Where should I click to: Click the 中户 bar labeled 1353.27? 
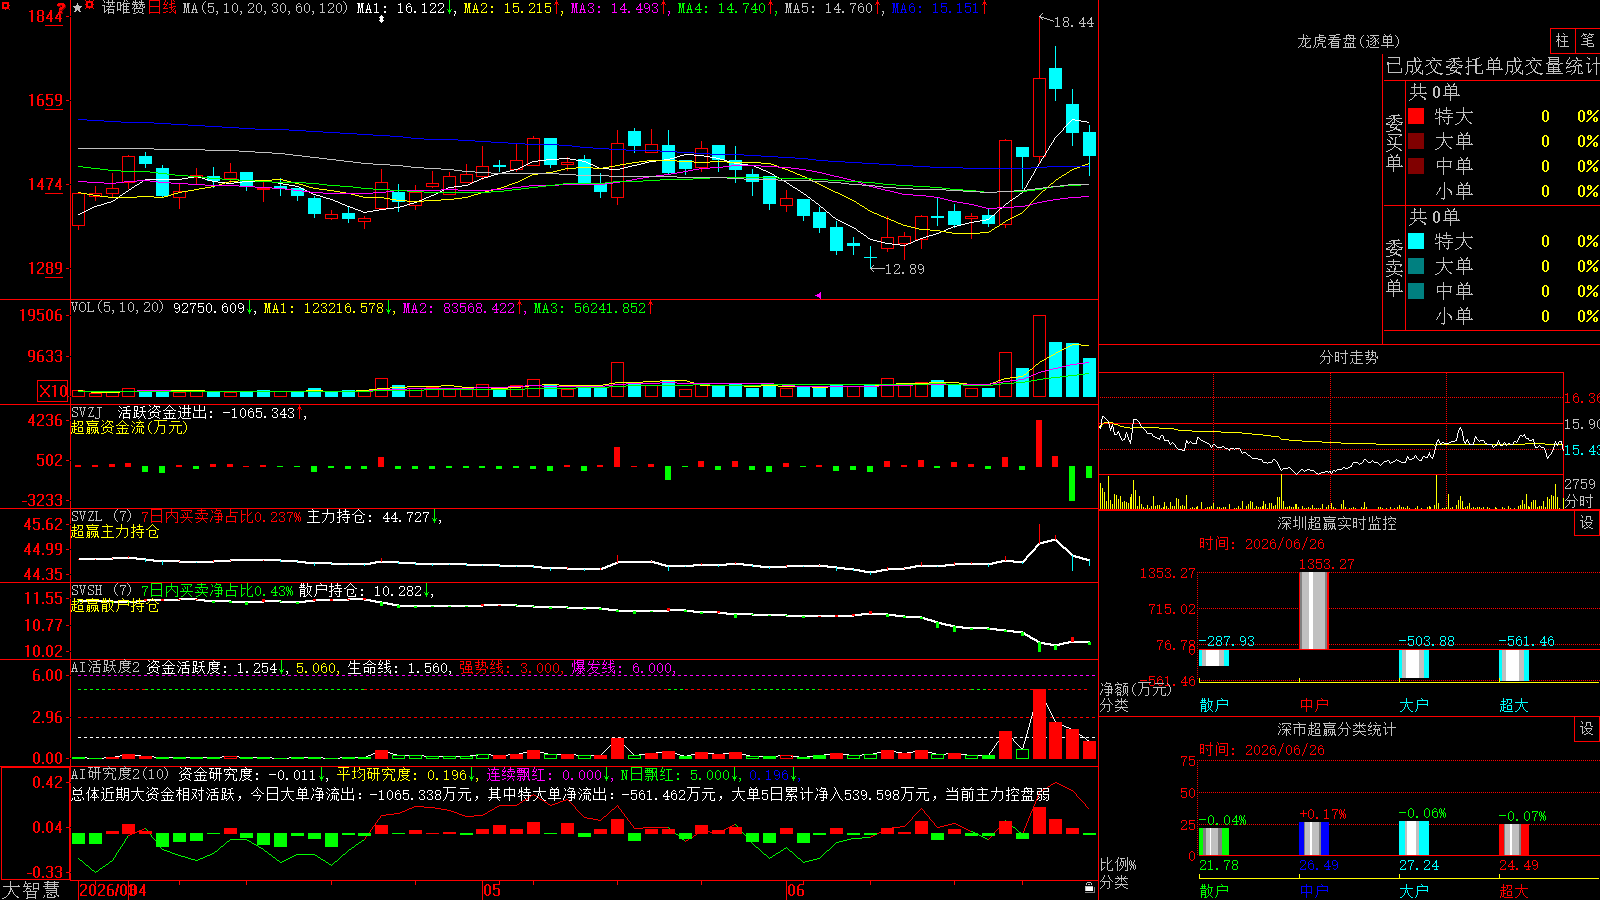(1314, 610)
